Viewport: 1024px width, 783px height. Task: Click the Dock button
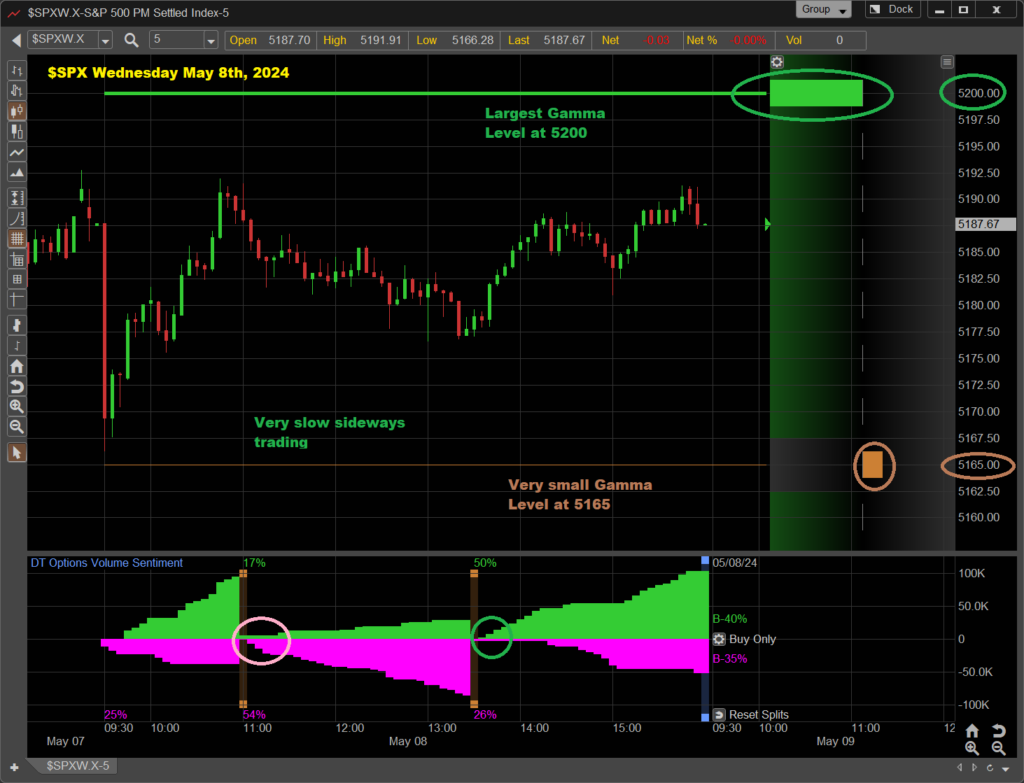coord(891,10)
